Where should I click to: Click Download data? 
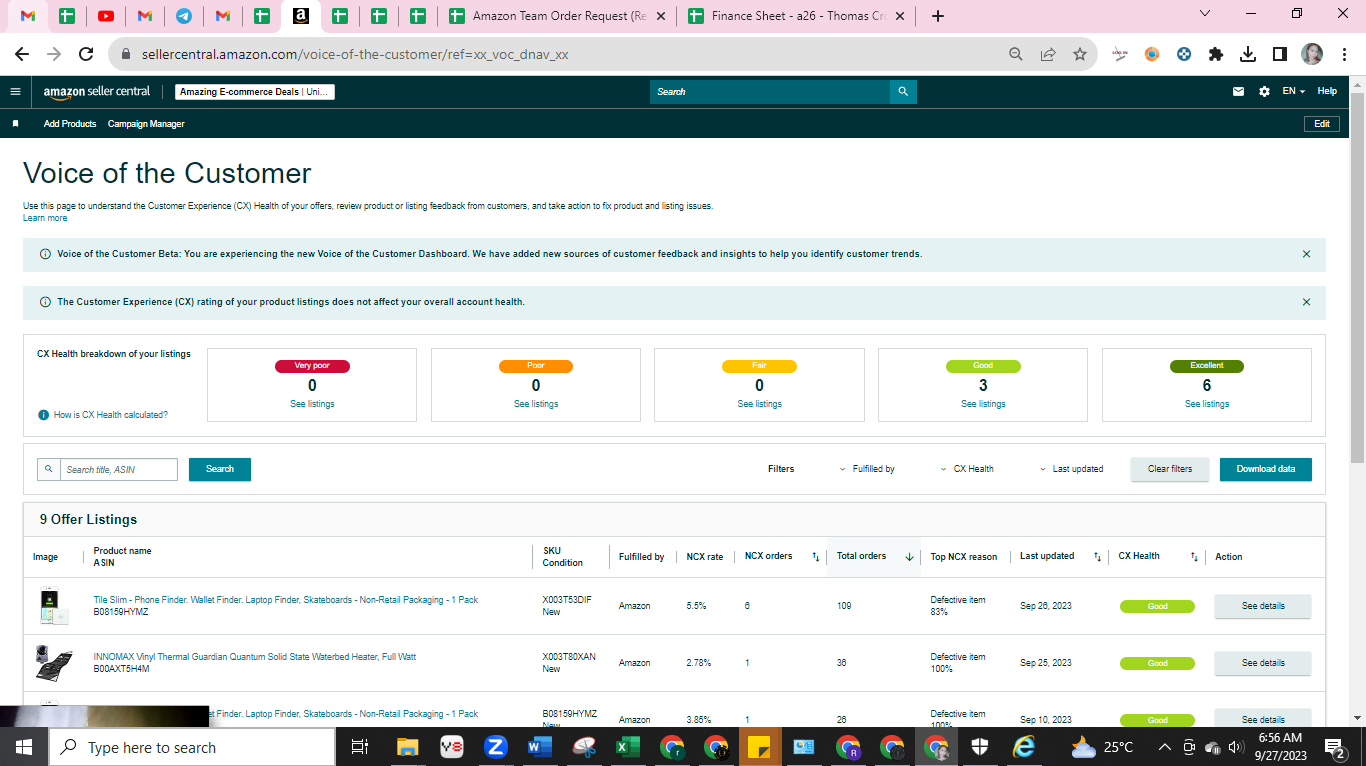coord(1266,469)
